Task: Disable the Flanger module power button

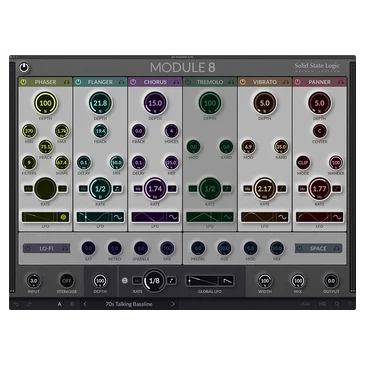Action: [78, 82]
